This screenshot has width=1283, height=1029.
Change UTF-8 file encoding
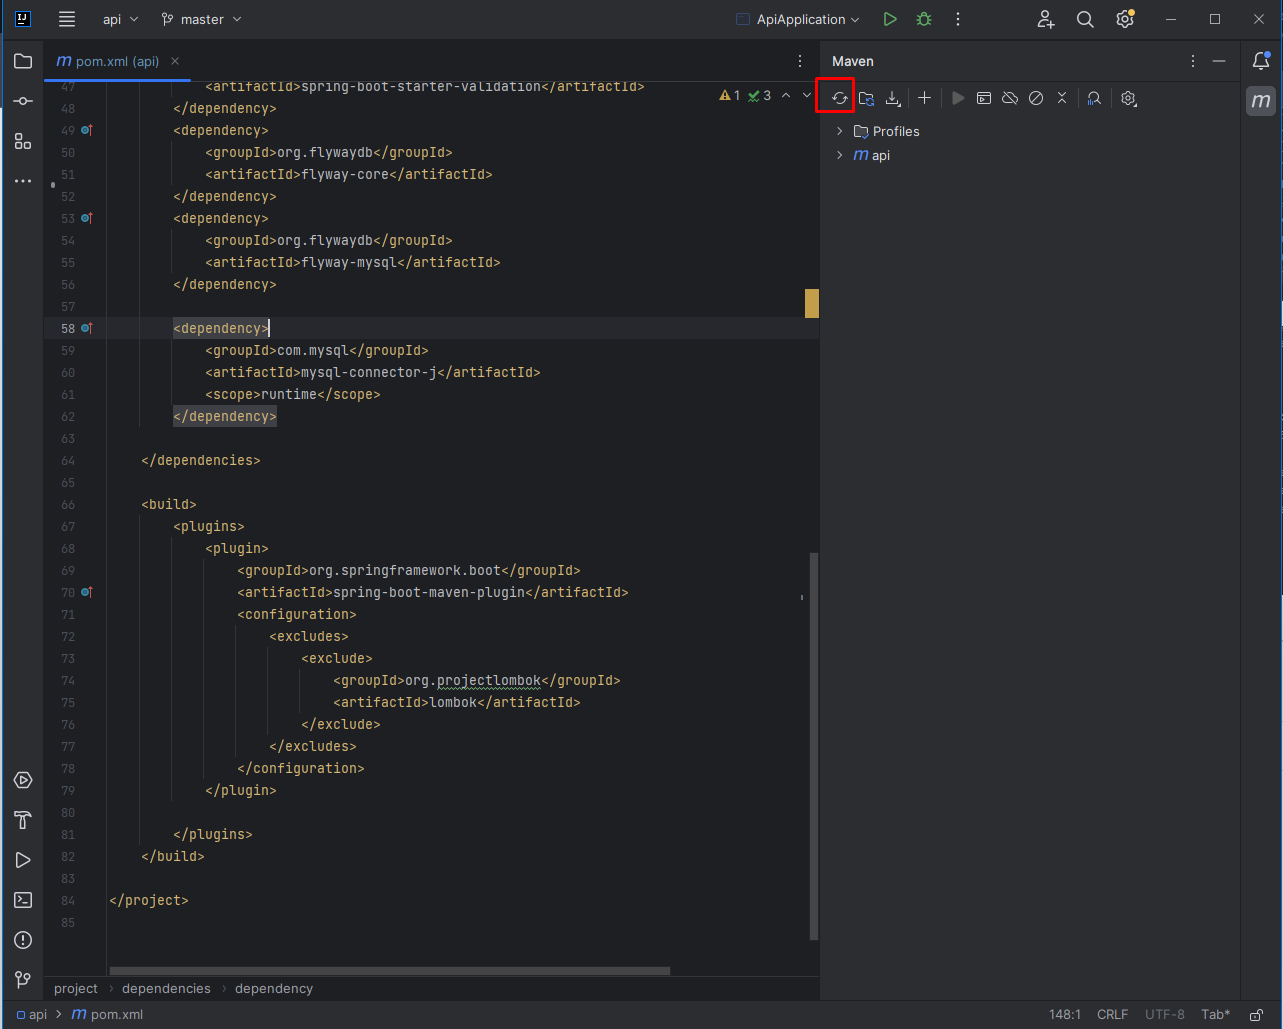click(1165, 1014)
